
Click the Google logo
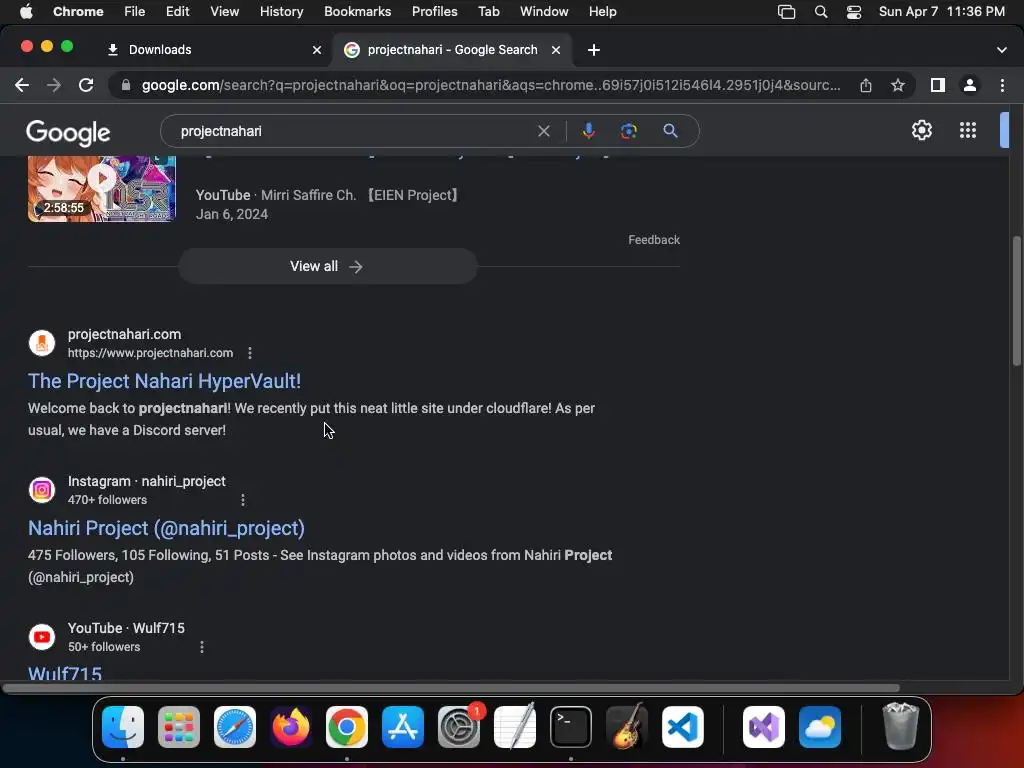68,133
